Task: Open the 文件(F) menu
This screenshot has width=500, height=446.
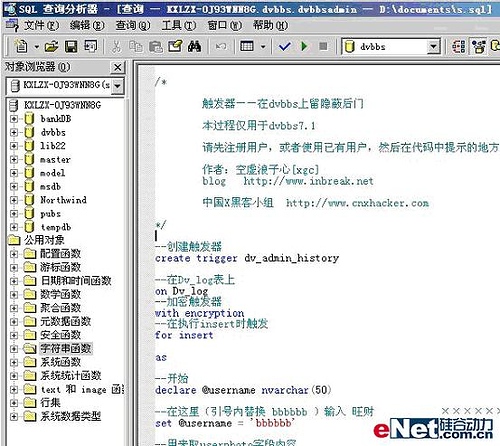Action: pyautogui.click(x=41, y=25)
